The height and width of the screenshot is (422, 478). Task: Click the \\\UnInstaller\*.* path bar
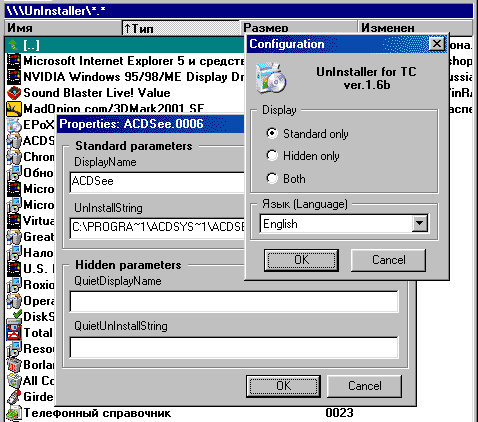[239, 11]
